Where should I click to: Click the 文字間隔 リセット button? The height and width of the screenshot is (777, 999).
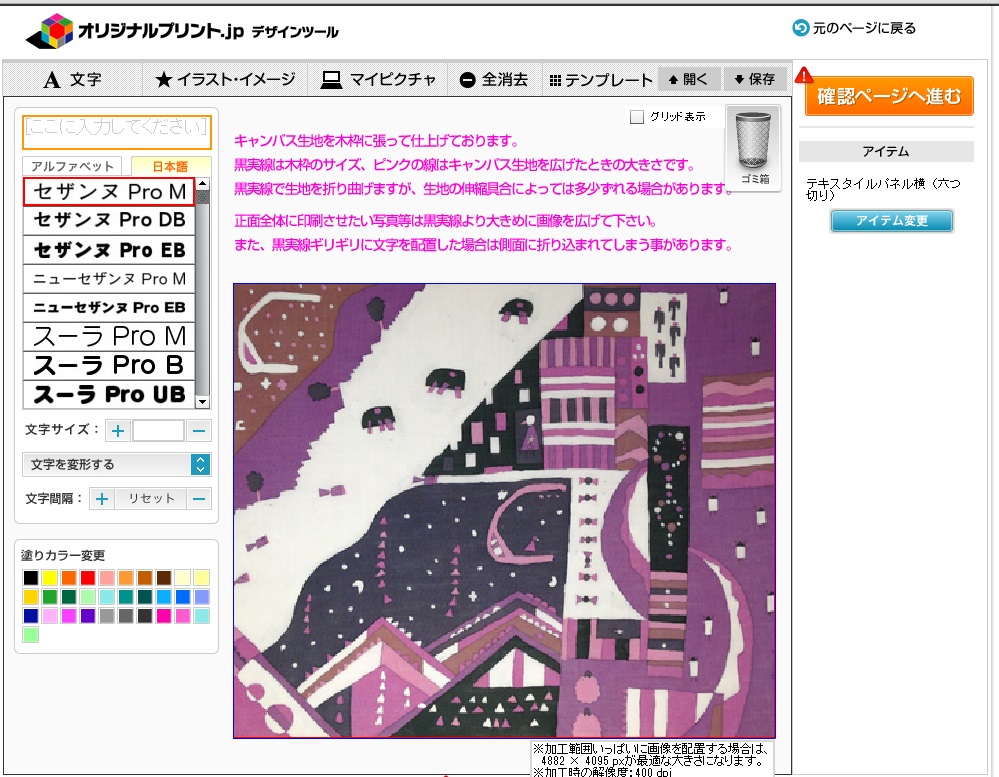(151, 499)
